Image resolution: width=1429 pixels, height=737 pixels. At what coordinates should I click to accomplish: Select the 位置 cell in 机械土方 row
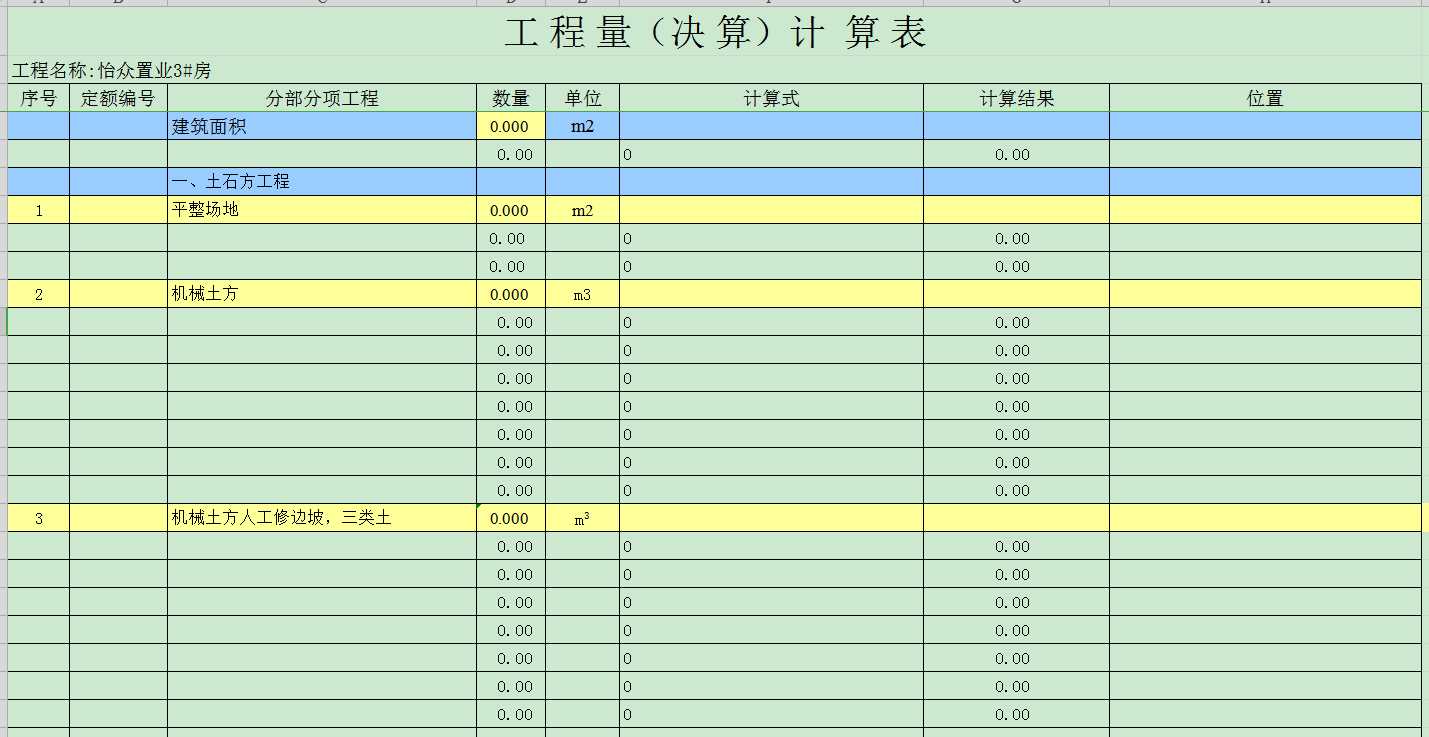click(1265, 294)
